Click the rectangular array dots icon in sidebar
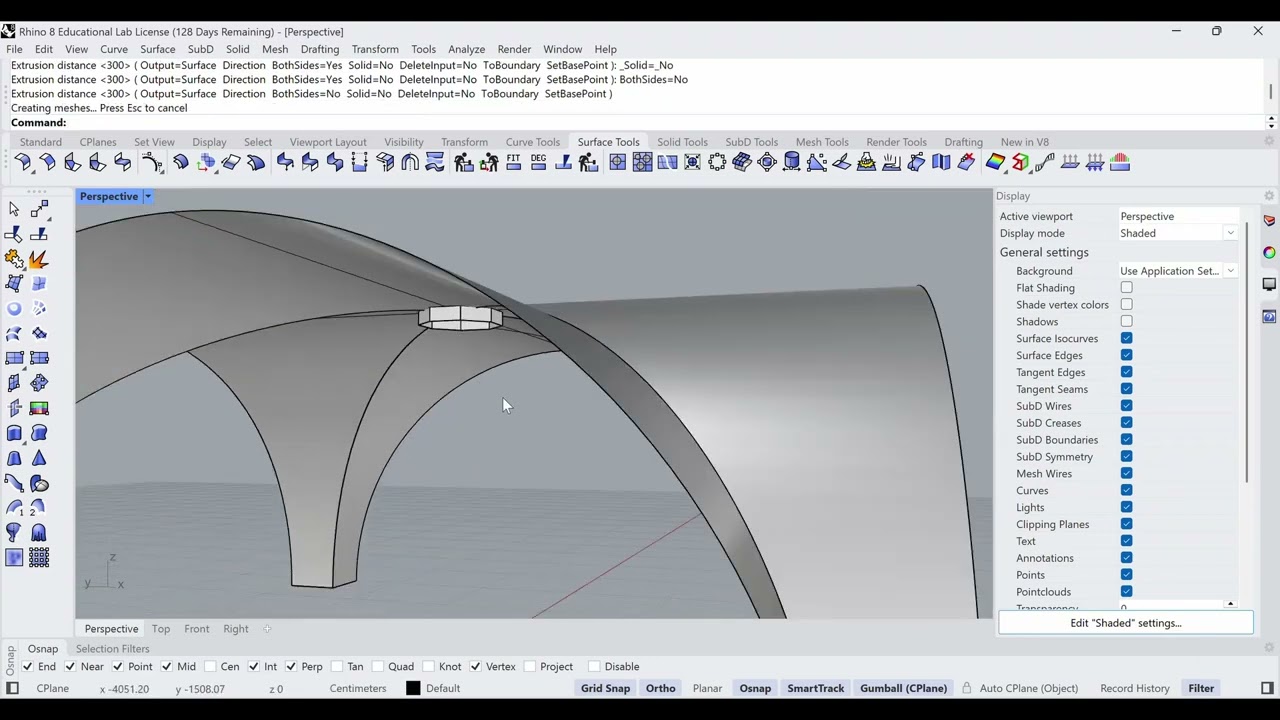 (x=39, y=557)
